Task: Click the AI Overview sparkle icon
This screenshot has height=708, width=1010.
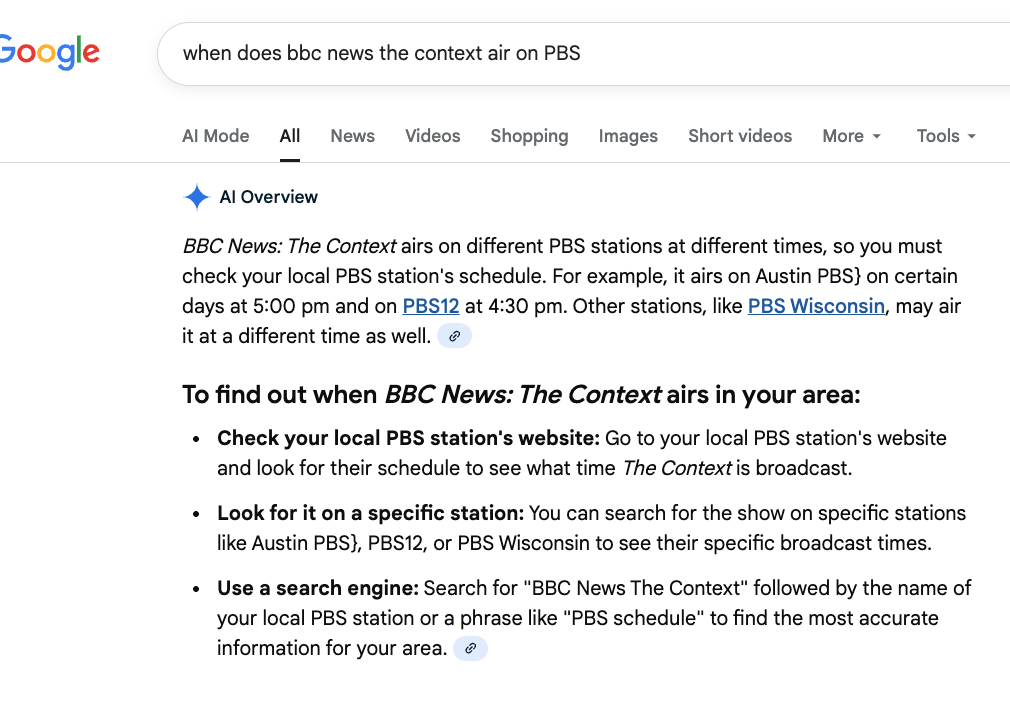Action: click(x=196, y=197)
